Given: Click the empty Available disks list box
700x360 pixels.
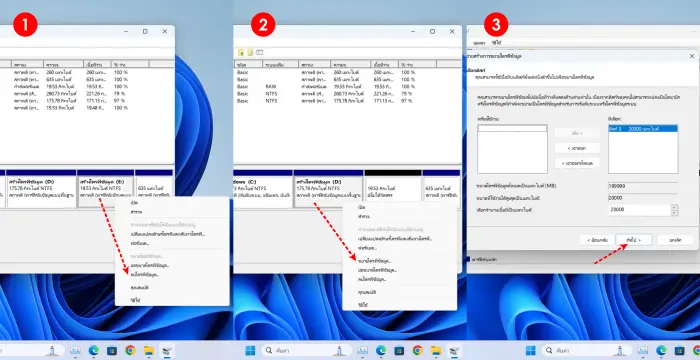Looking at the screenshot, I should coord(512,149).
